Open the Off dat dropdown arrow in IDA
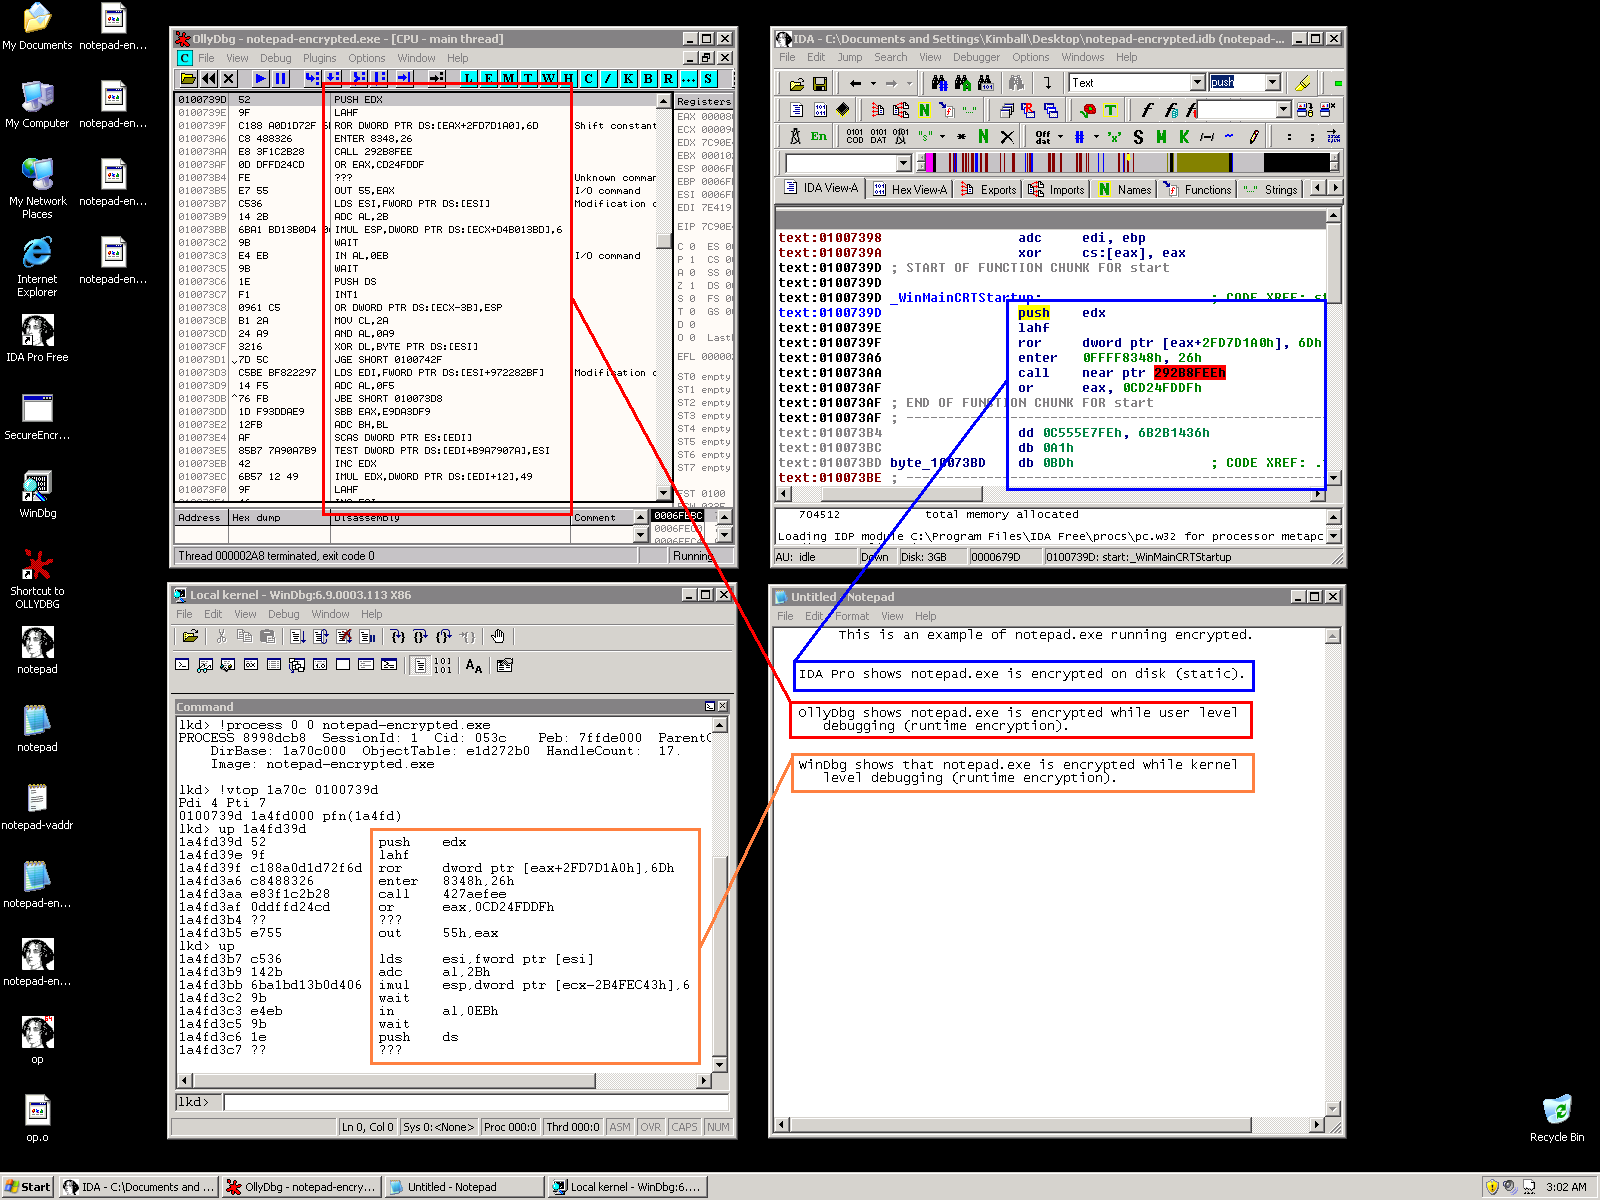 pos(1060,137)
